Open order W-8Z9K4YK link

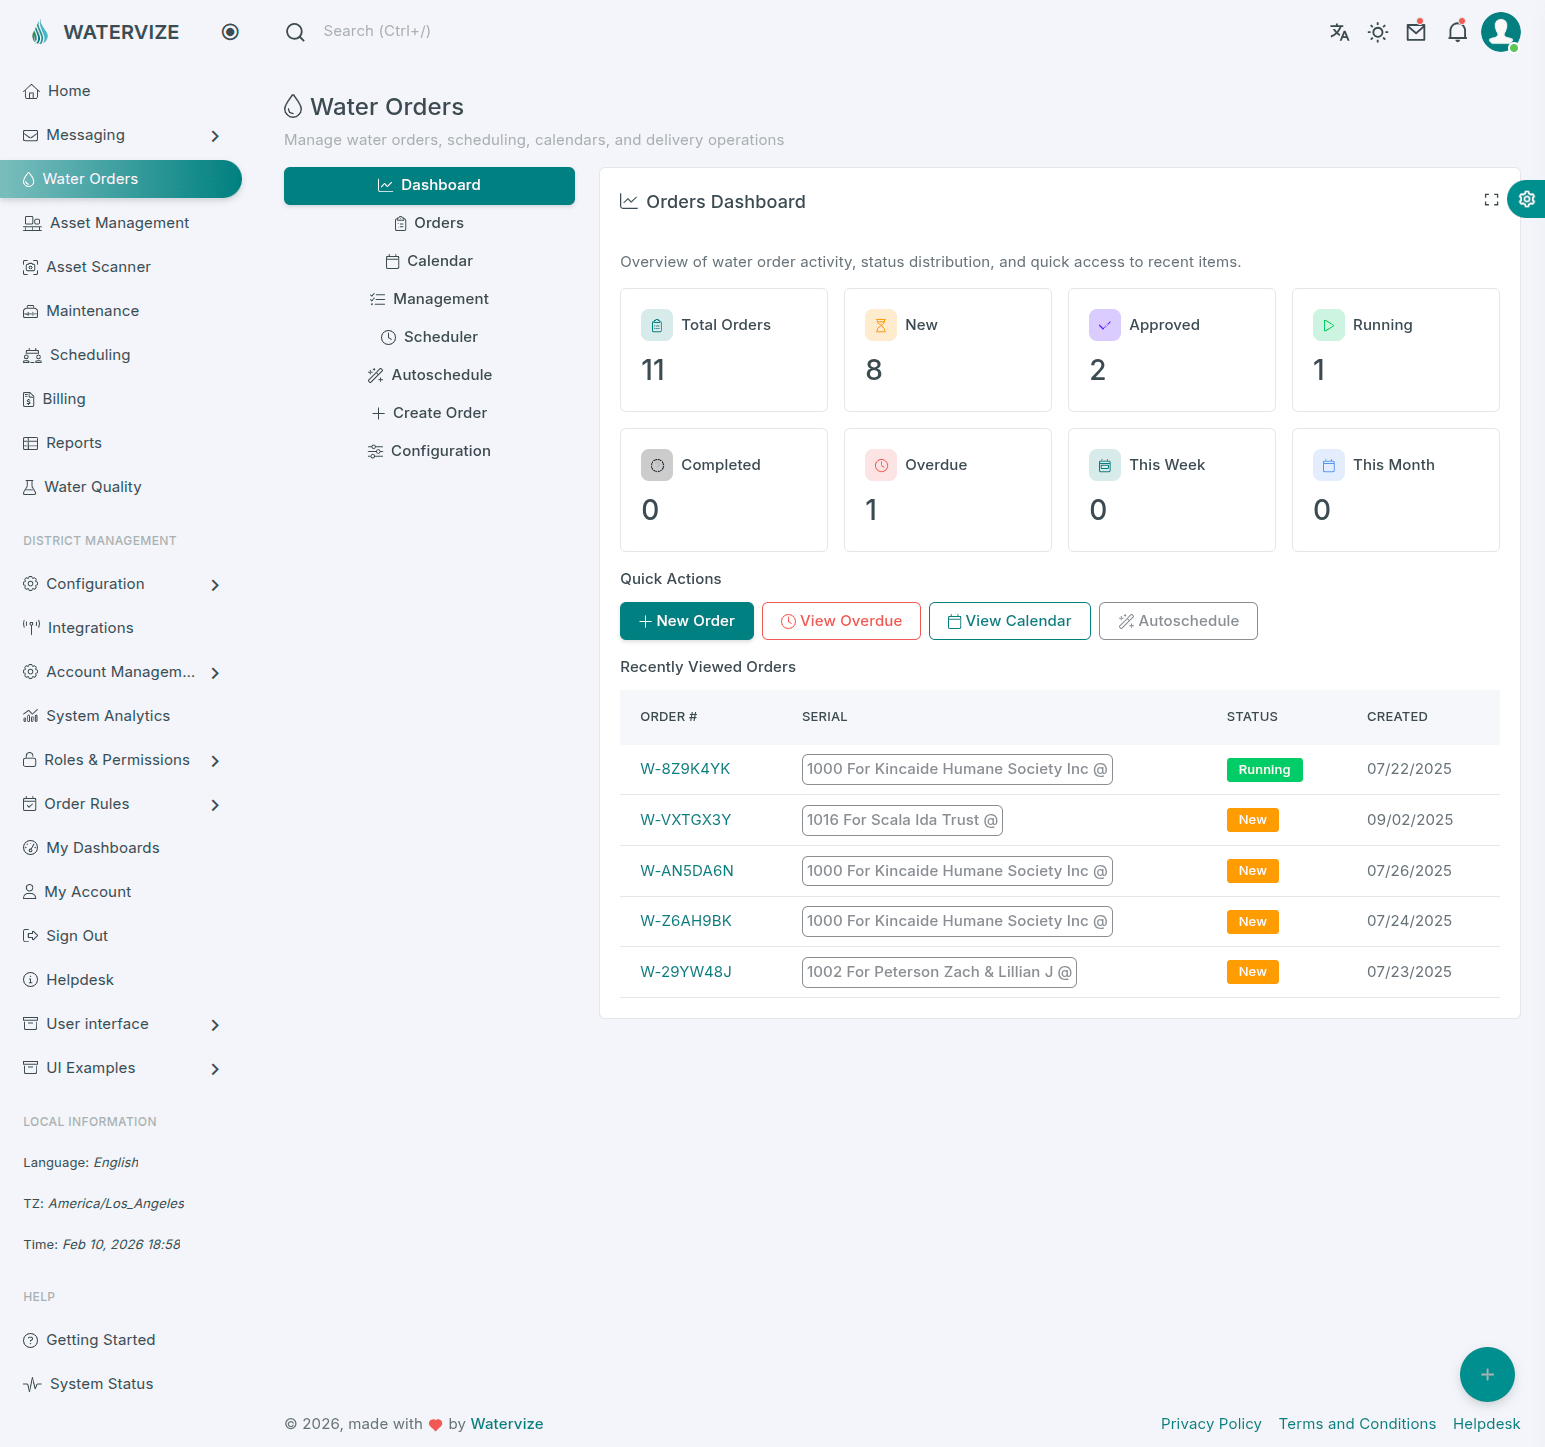[685, 769]
